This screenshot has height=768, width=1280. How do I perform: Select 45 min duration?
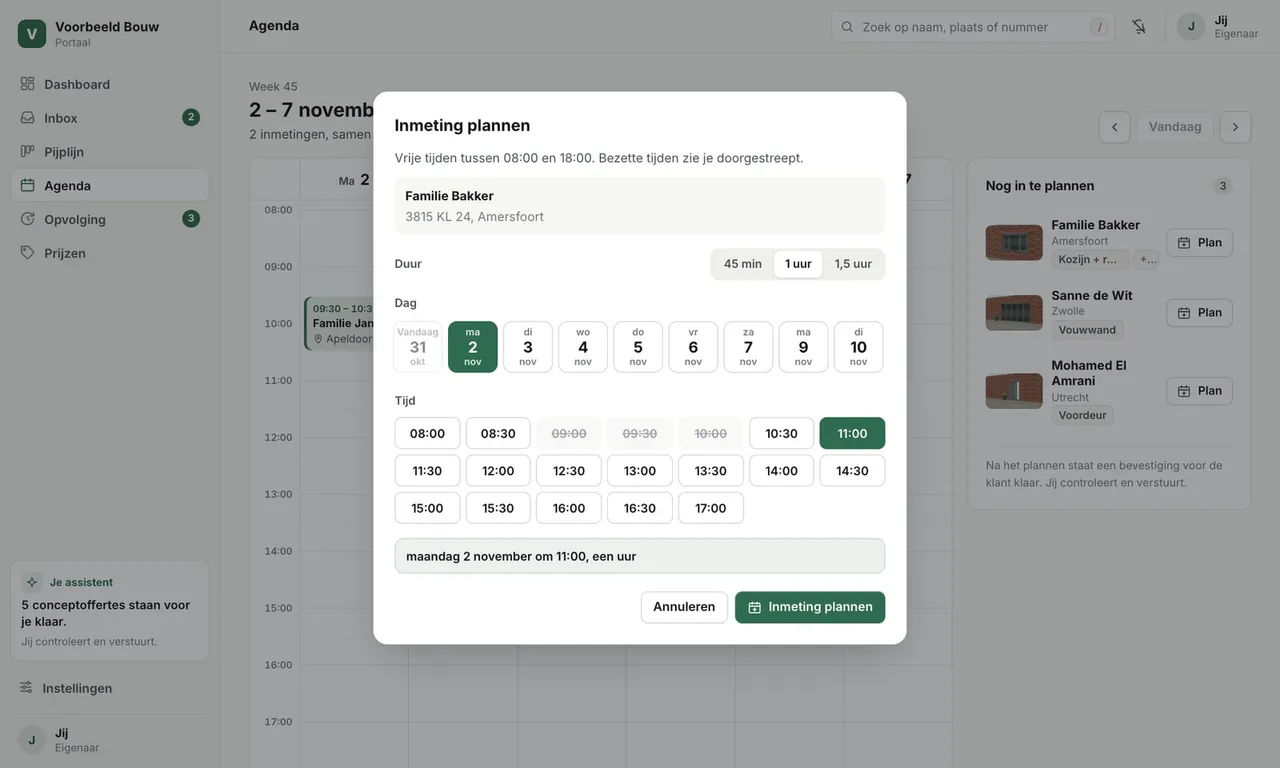[x=743, y=264]
